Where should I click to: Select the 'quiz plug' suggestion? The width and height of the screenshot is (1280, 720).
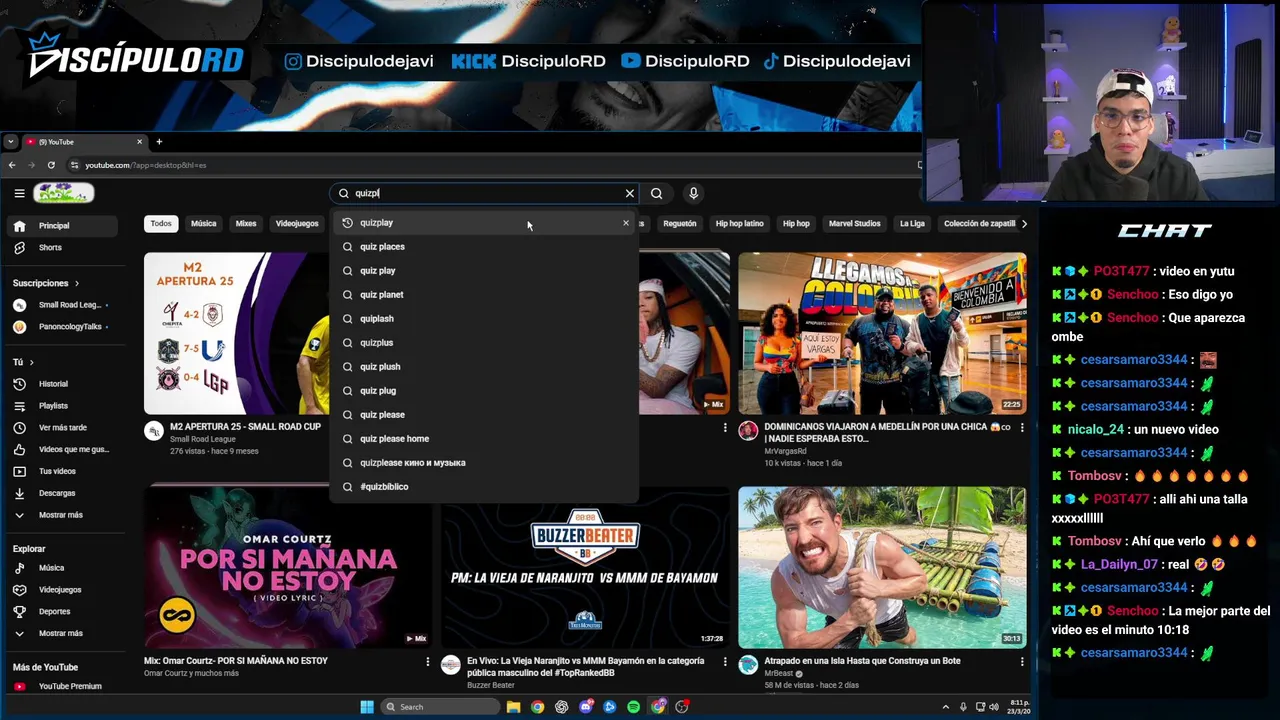pyautogui.click(x=484, y=391)
